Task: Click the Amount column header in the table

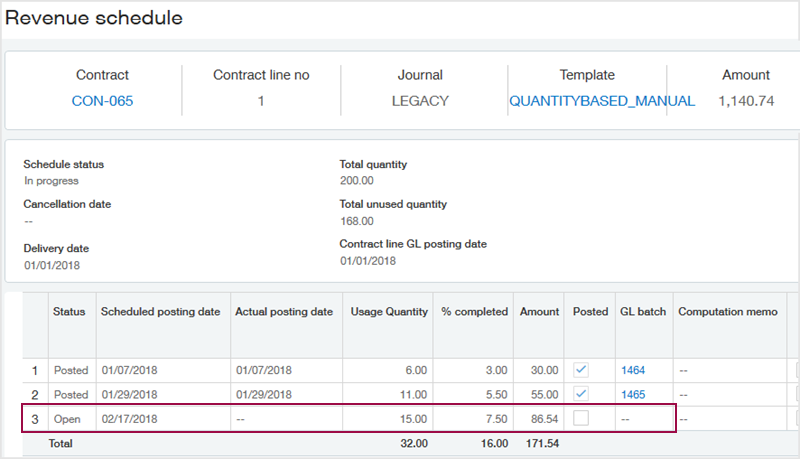Action: (x=539, y=312)
